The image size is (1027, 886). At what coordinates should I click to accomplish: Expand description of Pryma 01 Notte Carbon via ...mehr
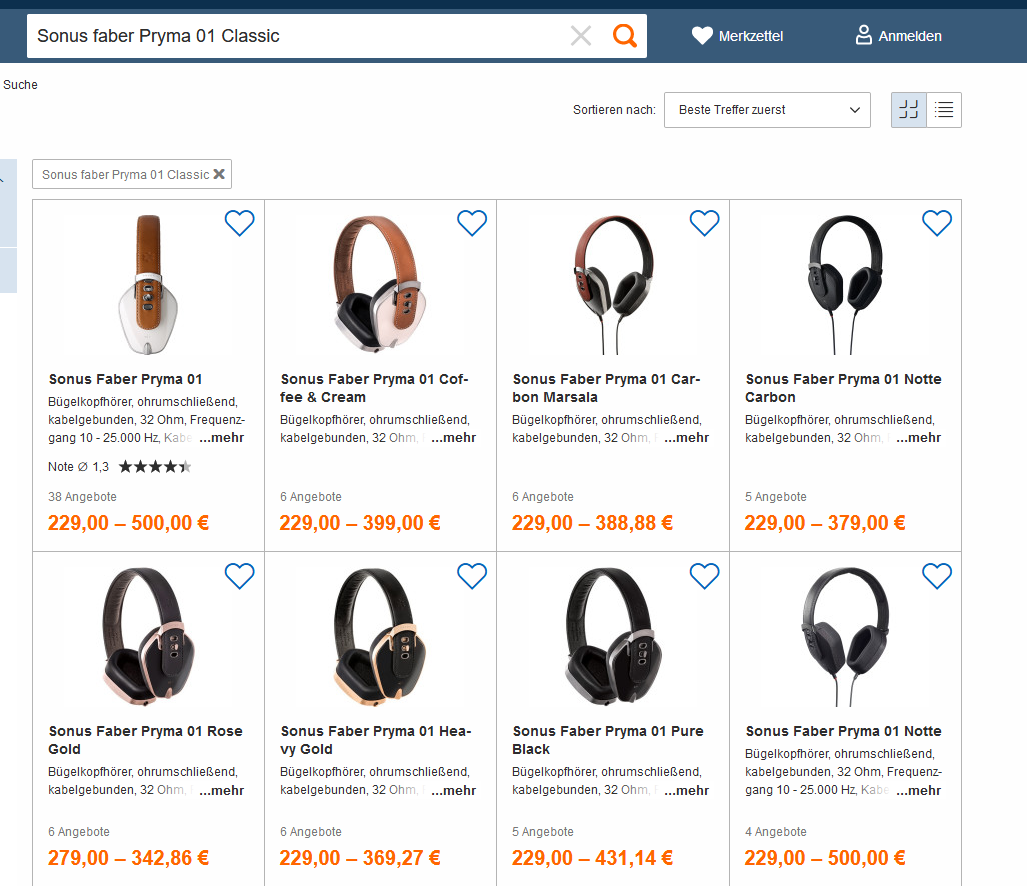[919, 438]
